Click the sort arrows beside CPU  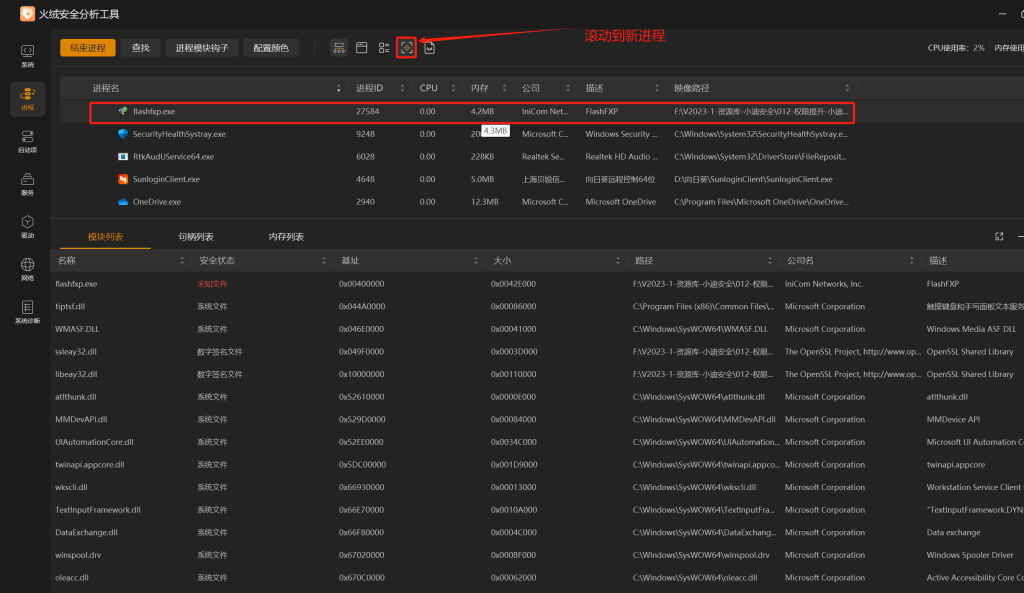coord(453,88)
